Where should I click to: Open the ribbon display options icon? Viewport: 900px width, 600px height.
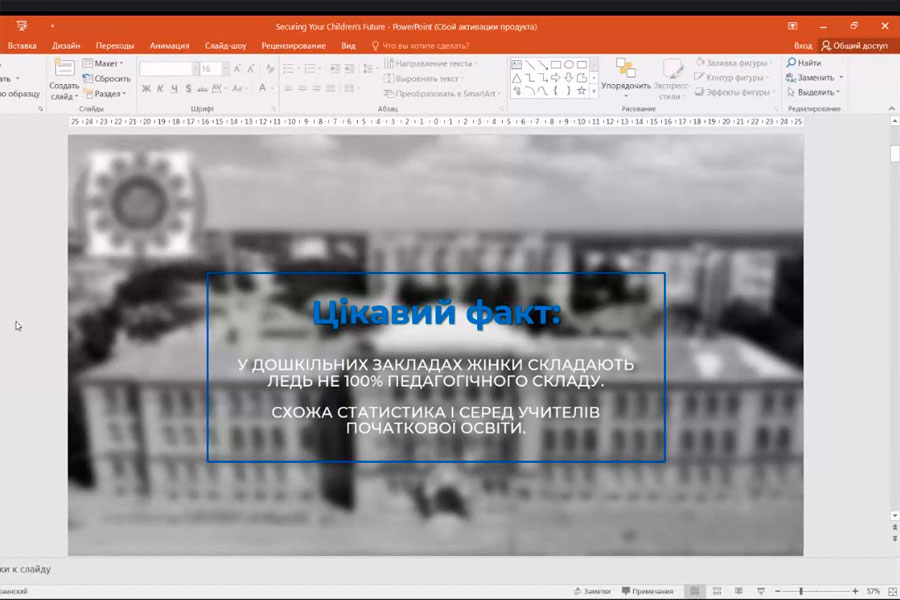[793, 26]
